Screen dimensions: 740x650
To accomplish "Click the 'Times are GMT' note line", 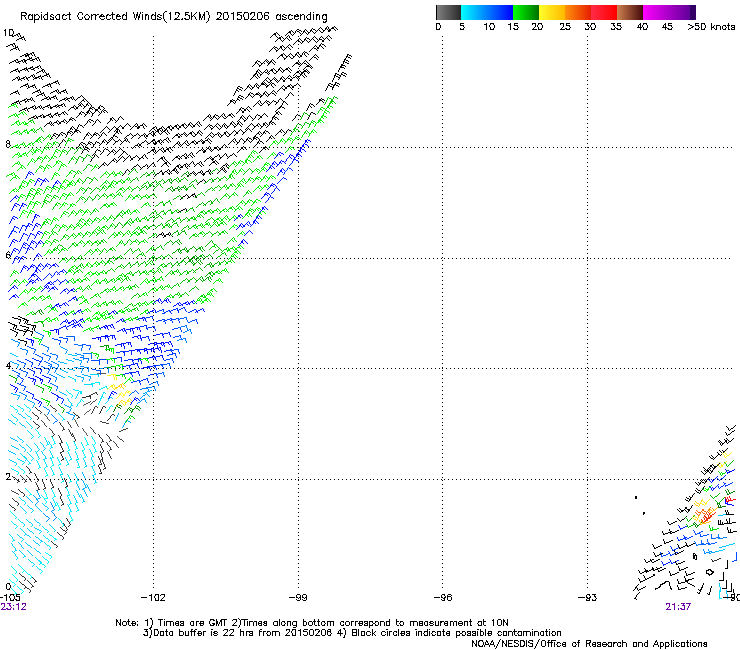I will click(312, 623).
